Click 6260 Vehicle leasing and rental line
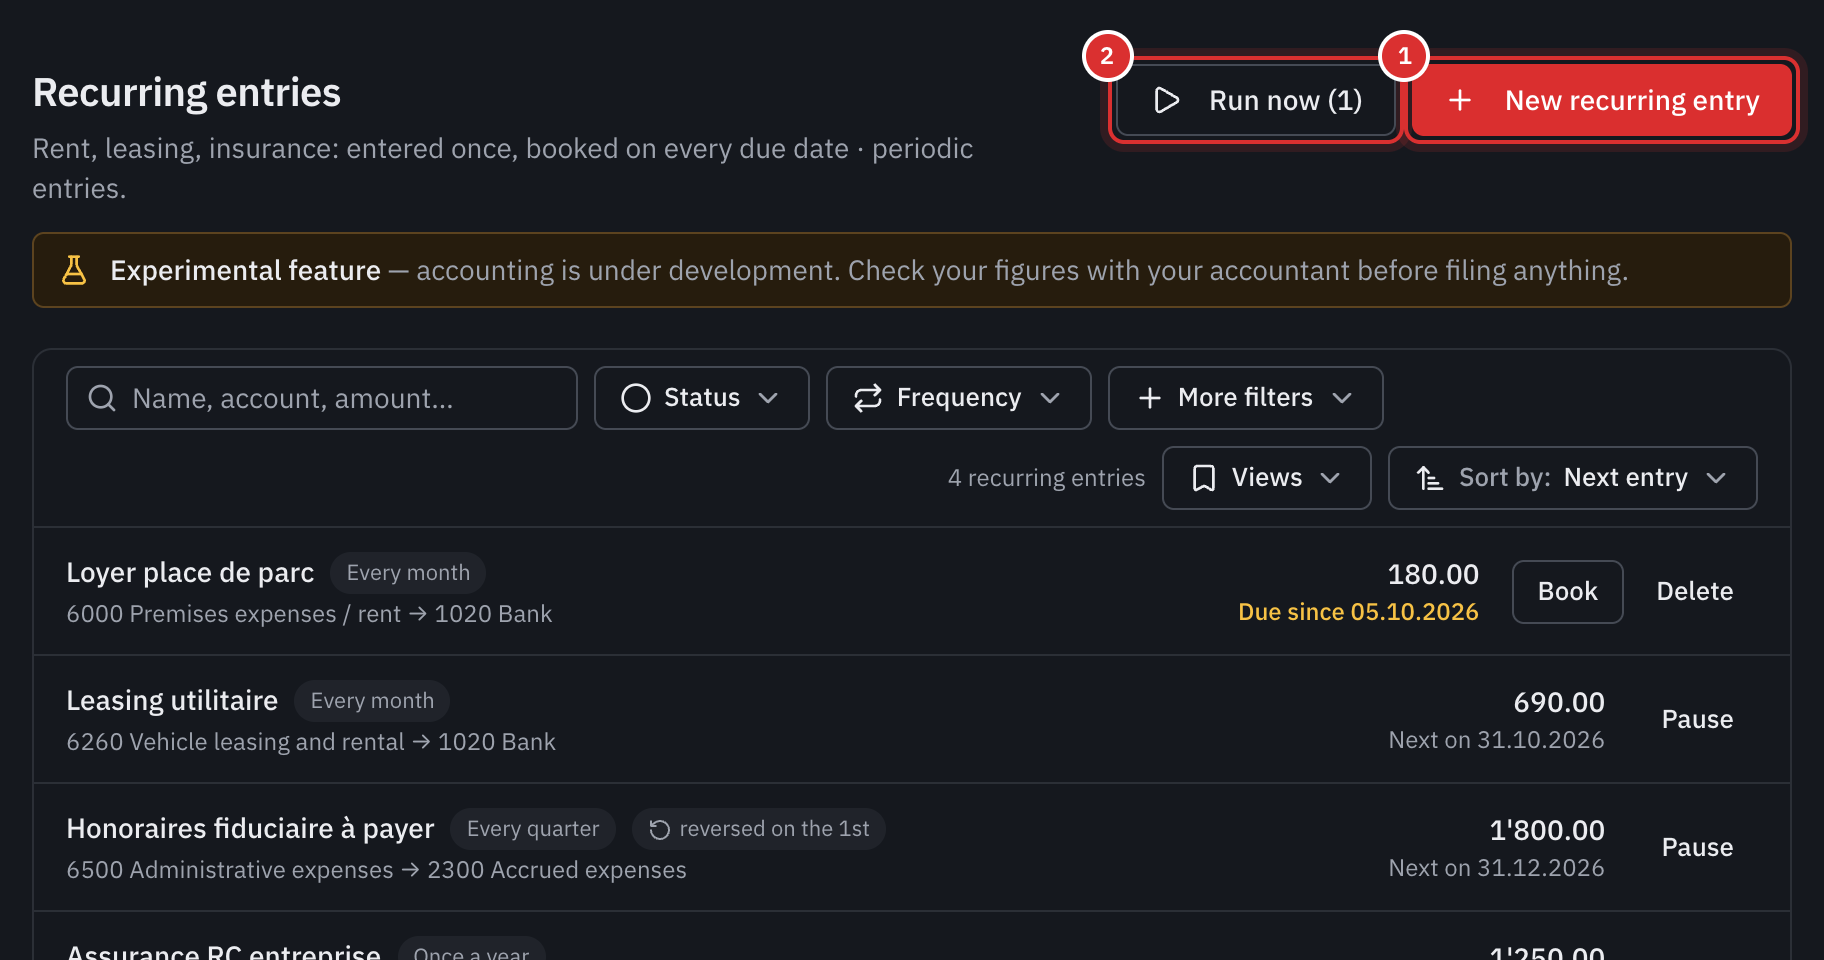 click(x=311, y=742)
